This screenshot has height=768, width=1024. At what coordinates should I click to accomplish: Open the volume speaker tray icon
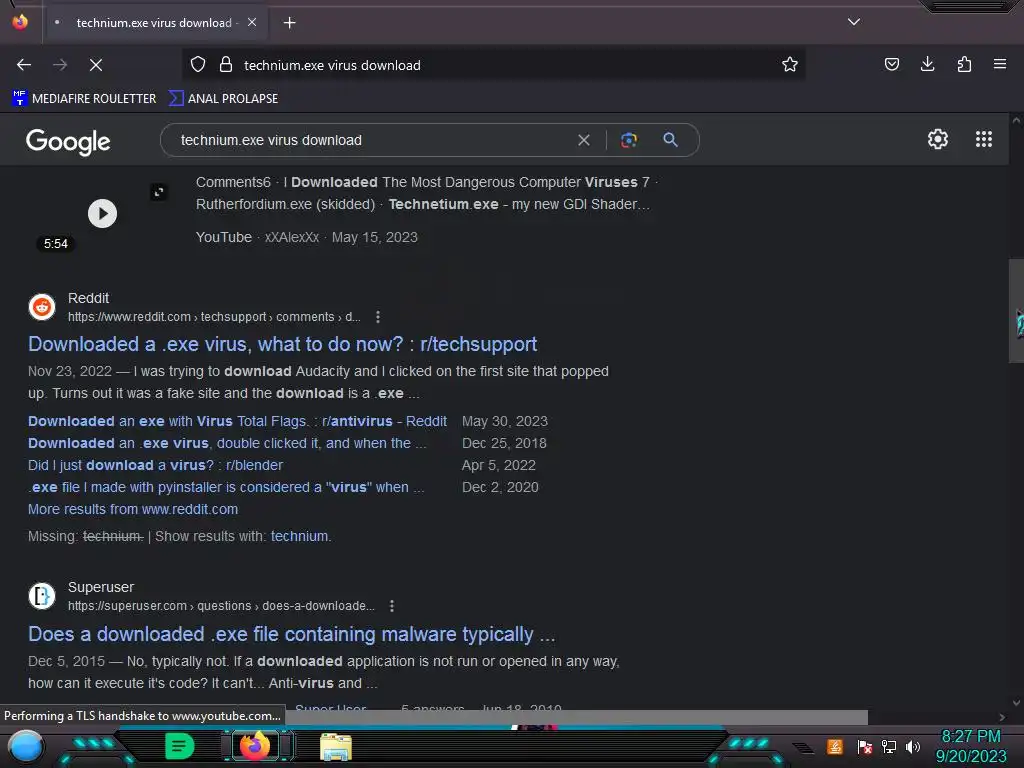pos(912,746)
